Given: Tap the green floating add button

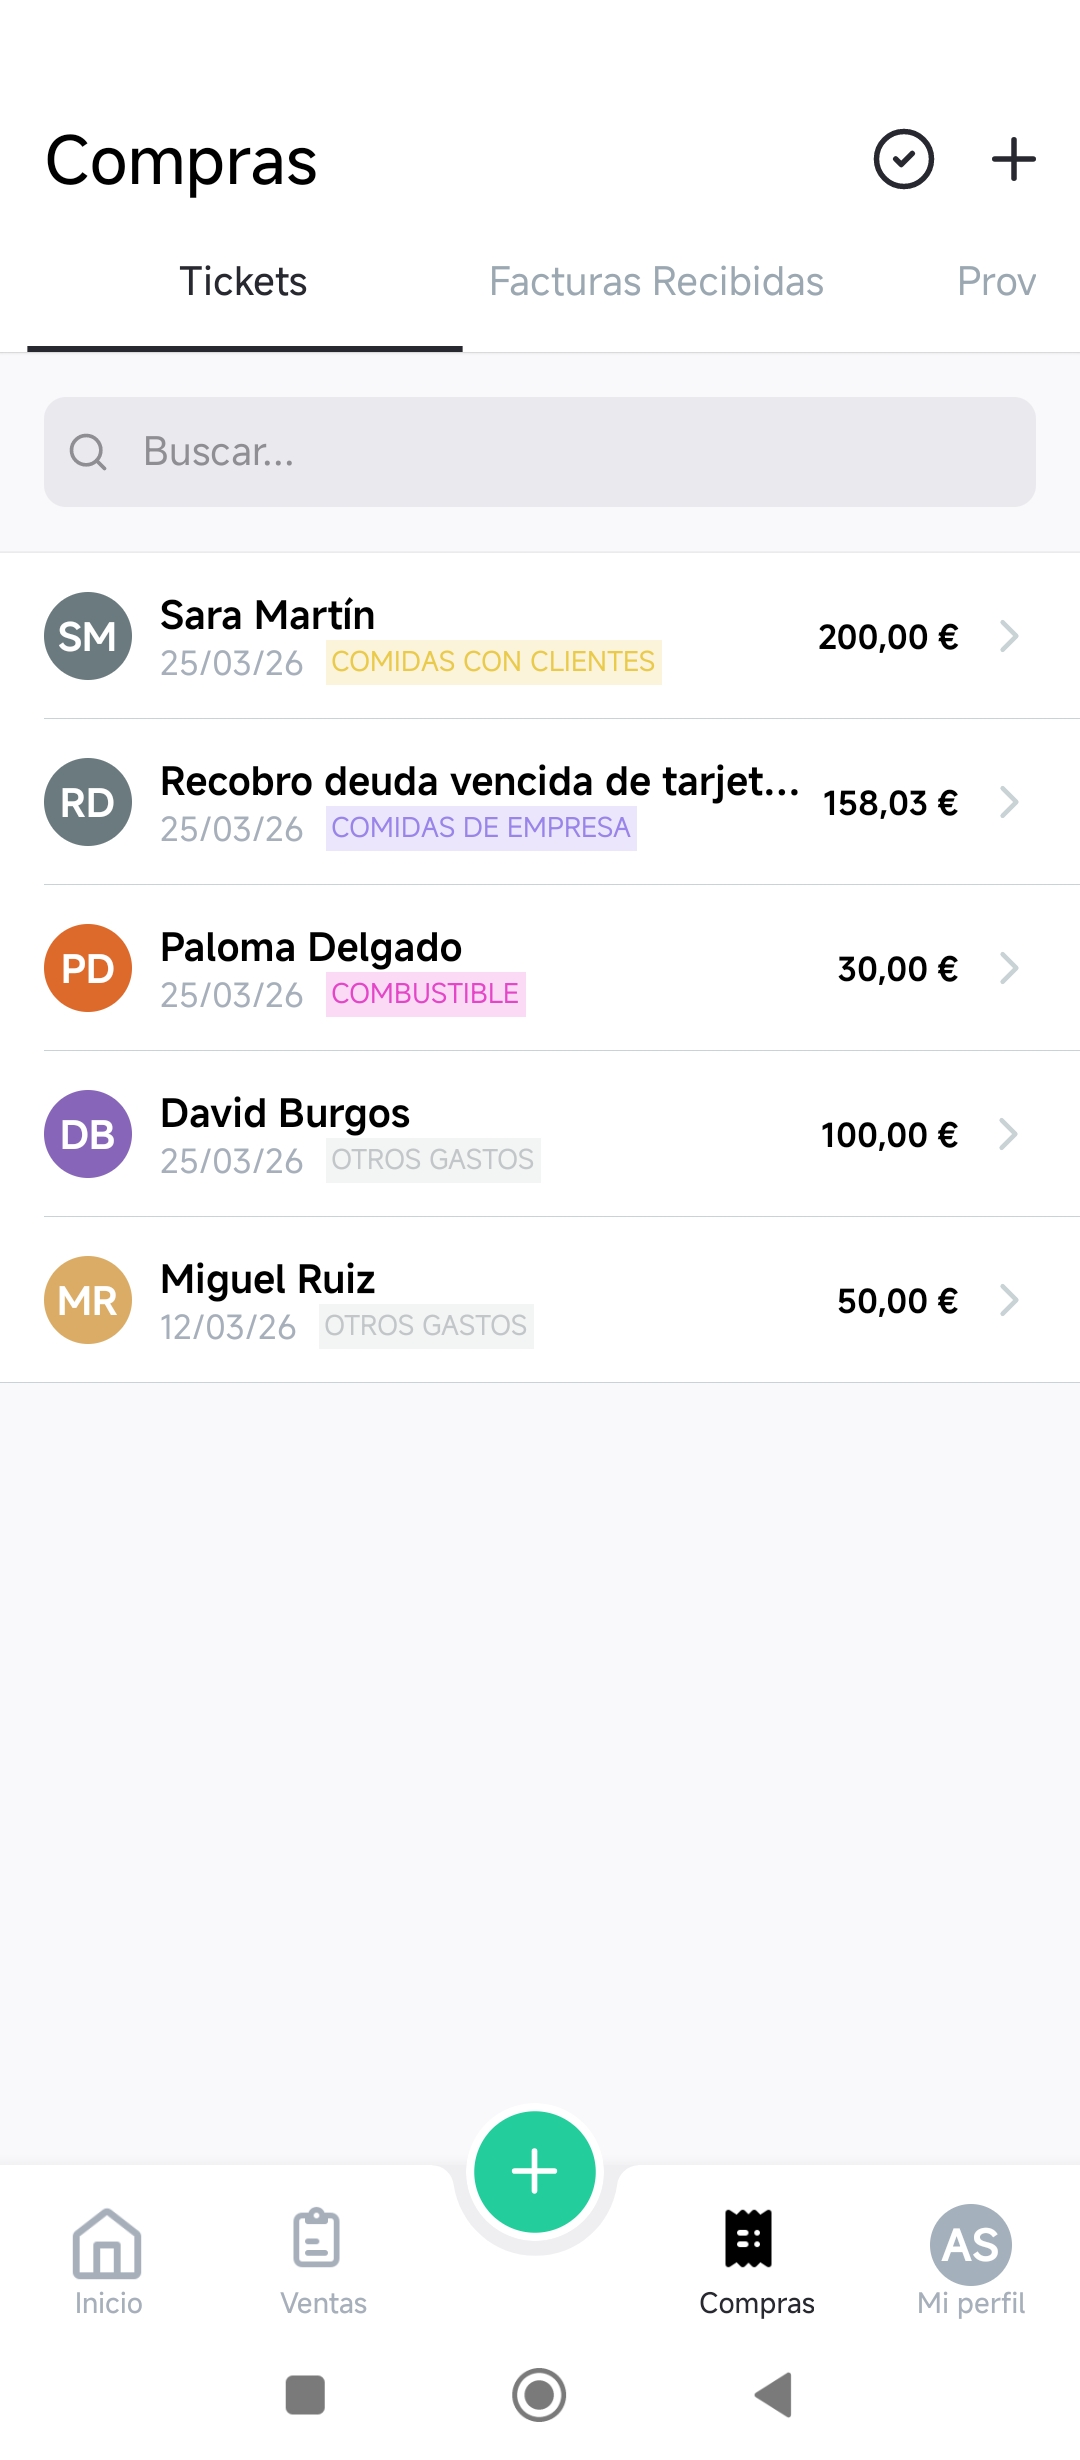Looking at the screenshot, I should pos(535,2172).
